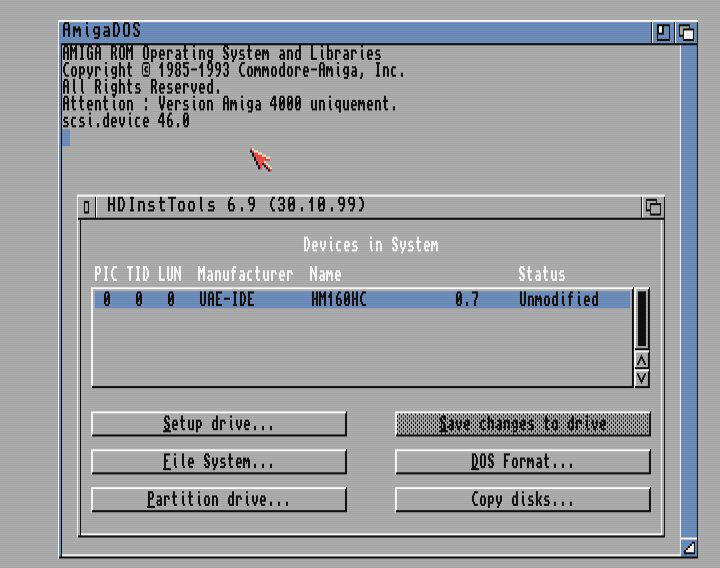The width and height of the screenshot is (720, 568).
Task: Click AmigaDOS window zoom gadget
Action: pos(663,33)
